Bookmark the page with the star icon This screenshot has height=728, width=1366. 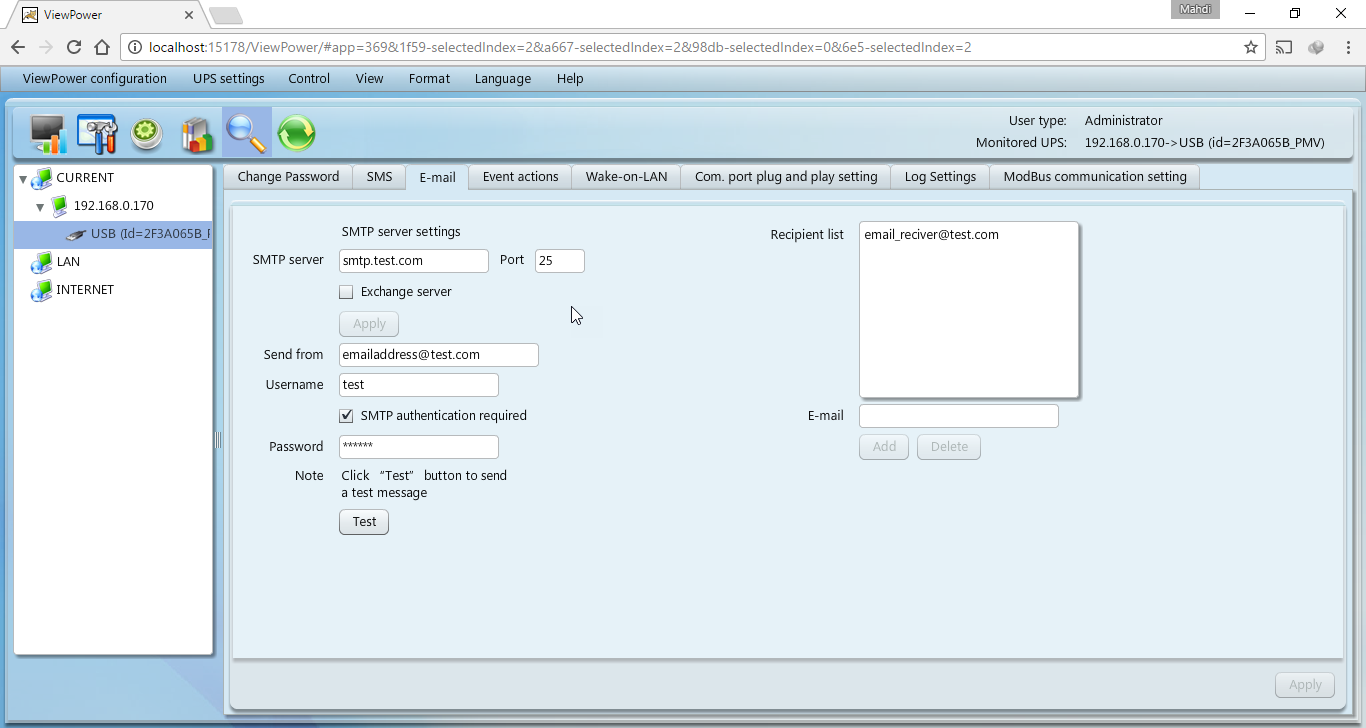coord(1250,47)
